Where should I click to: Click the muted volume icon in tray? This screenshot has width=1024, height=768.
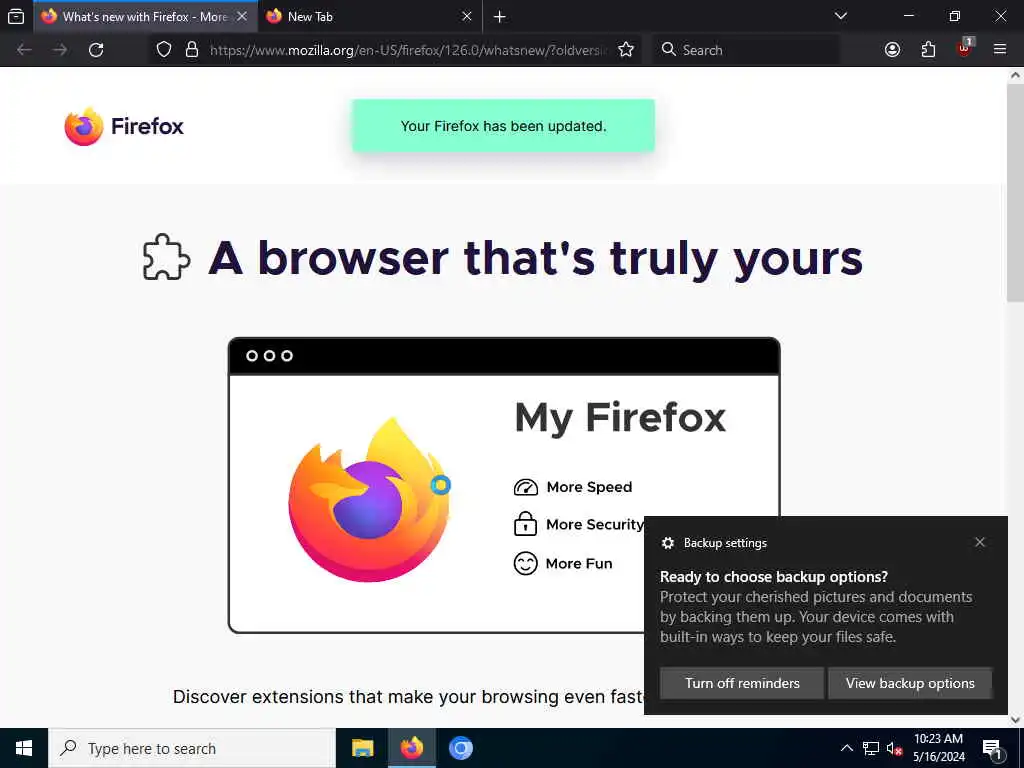(x=895, y=748)
